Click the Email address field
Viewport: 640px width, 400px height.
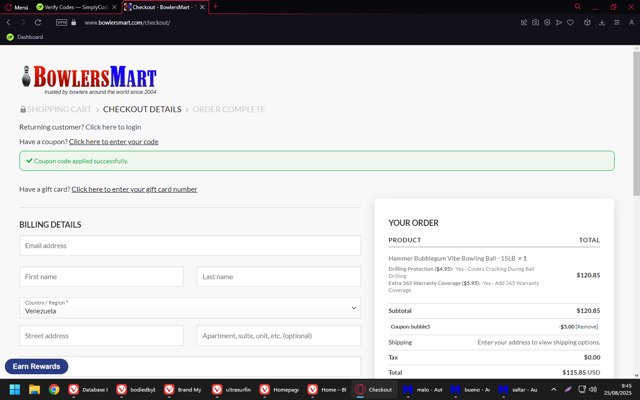(x=190, y=245)
